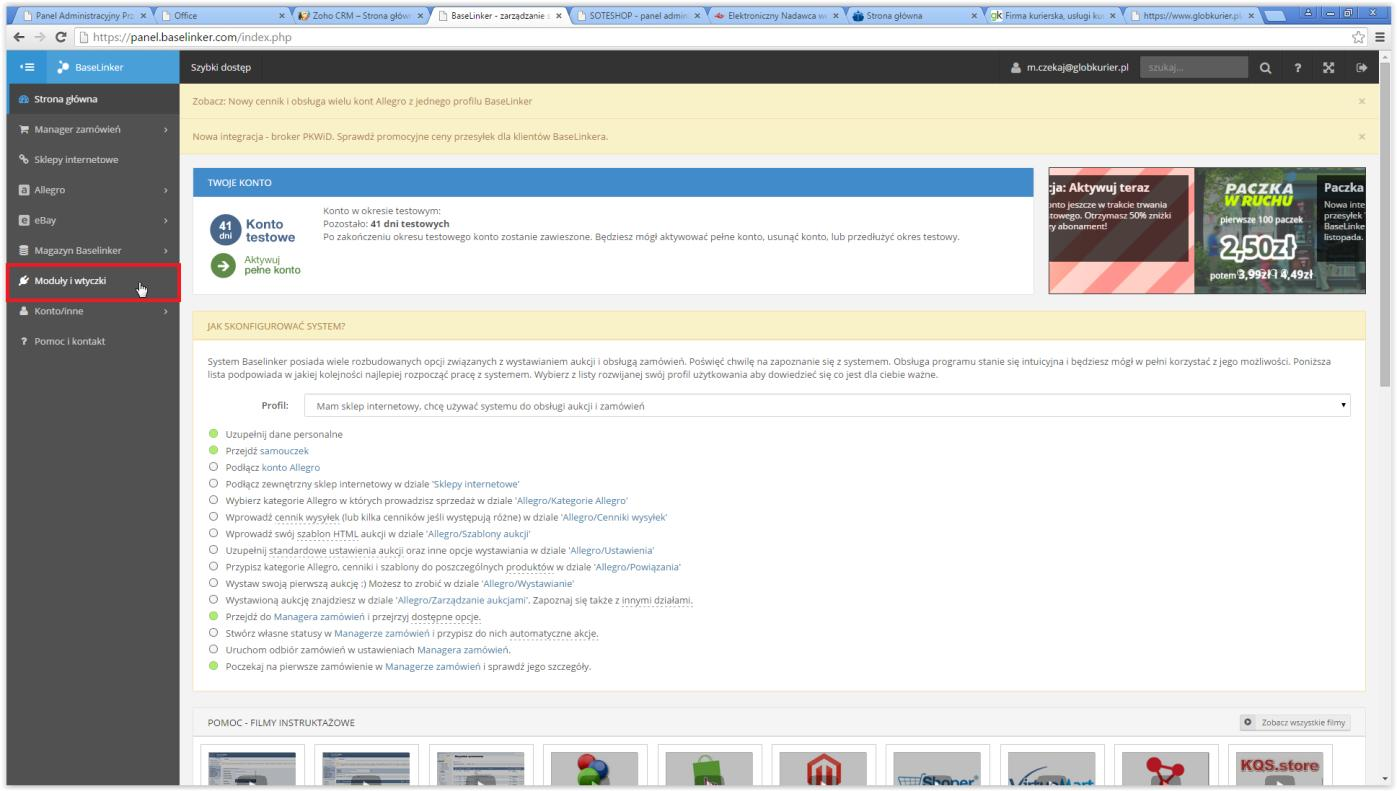
Task: Open the konto Allegro link
Action: (291, 467)
